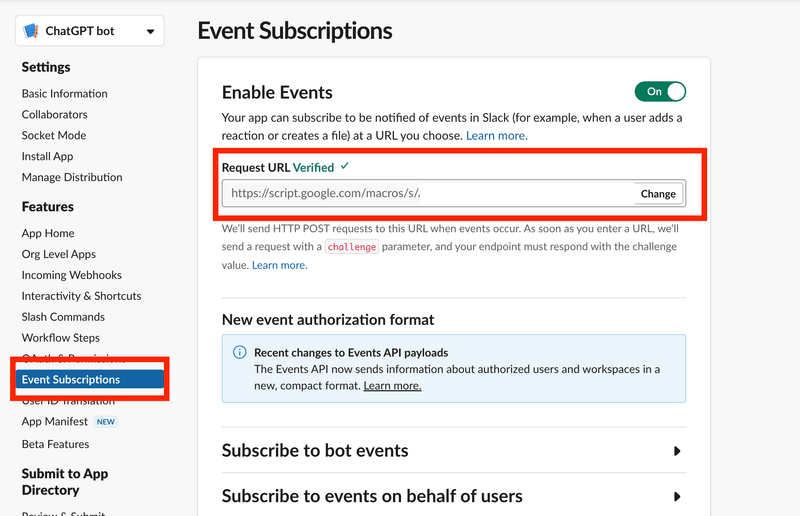Screen dimensions: 800x516
Task: Go to Beta Features
Action: click(x=55, y=444)
